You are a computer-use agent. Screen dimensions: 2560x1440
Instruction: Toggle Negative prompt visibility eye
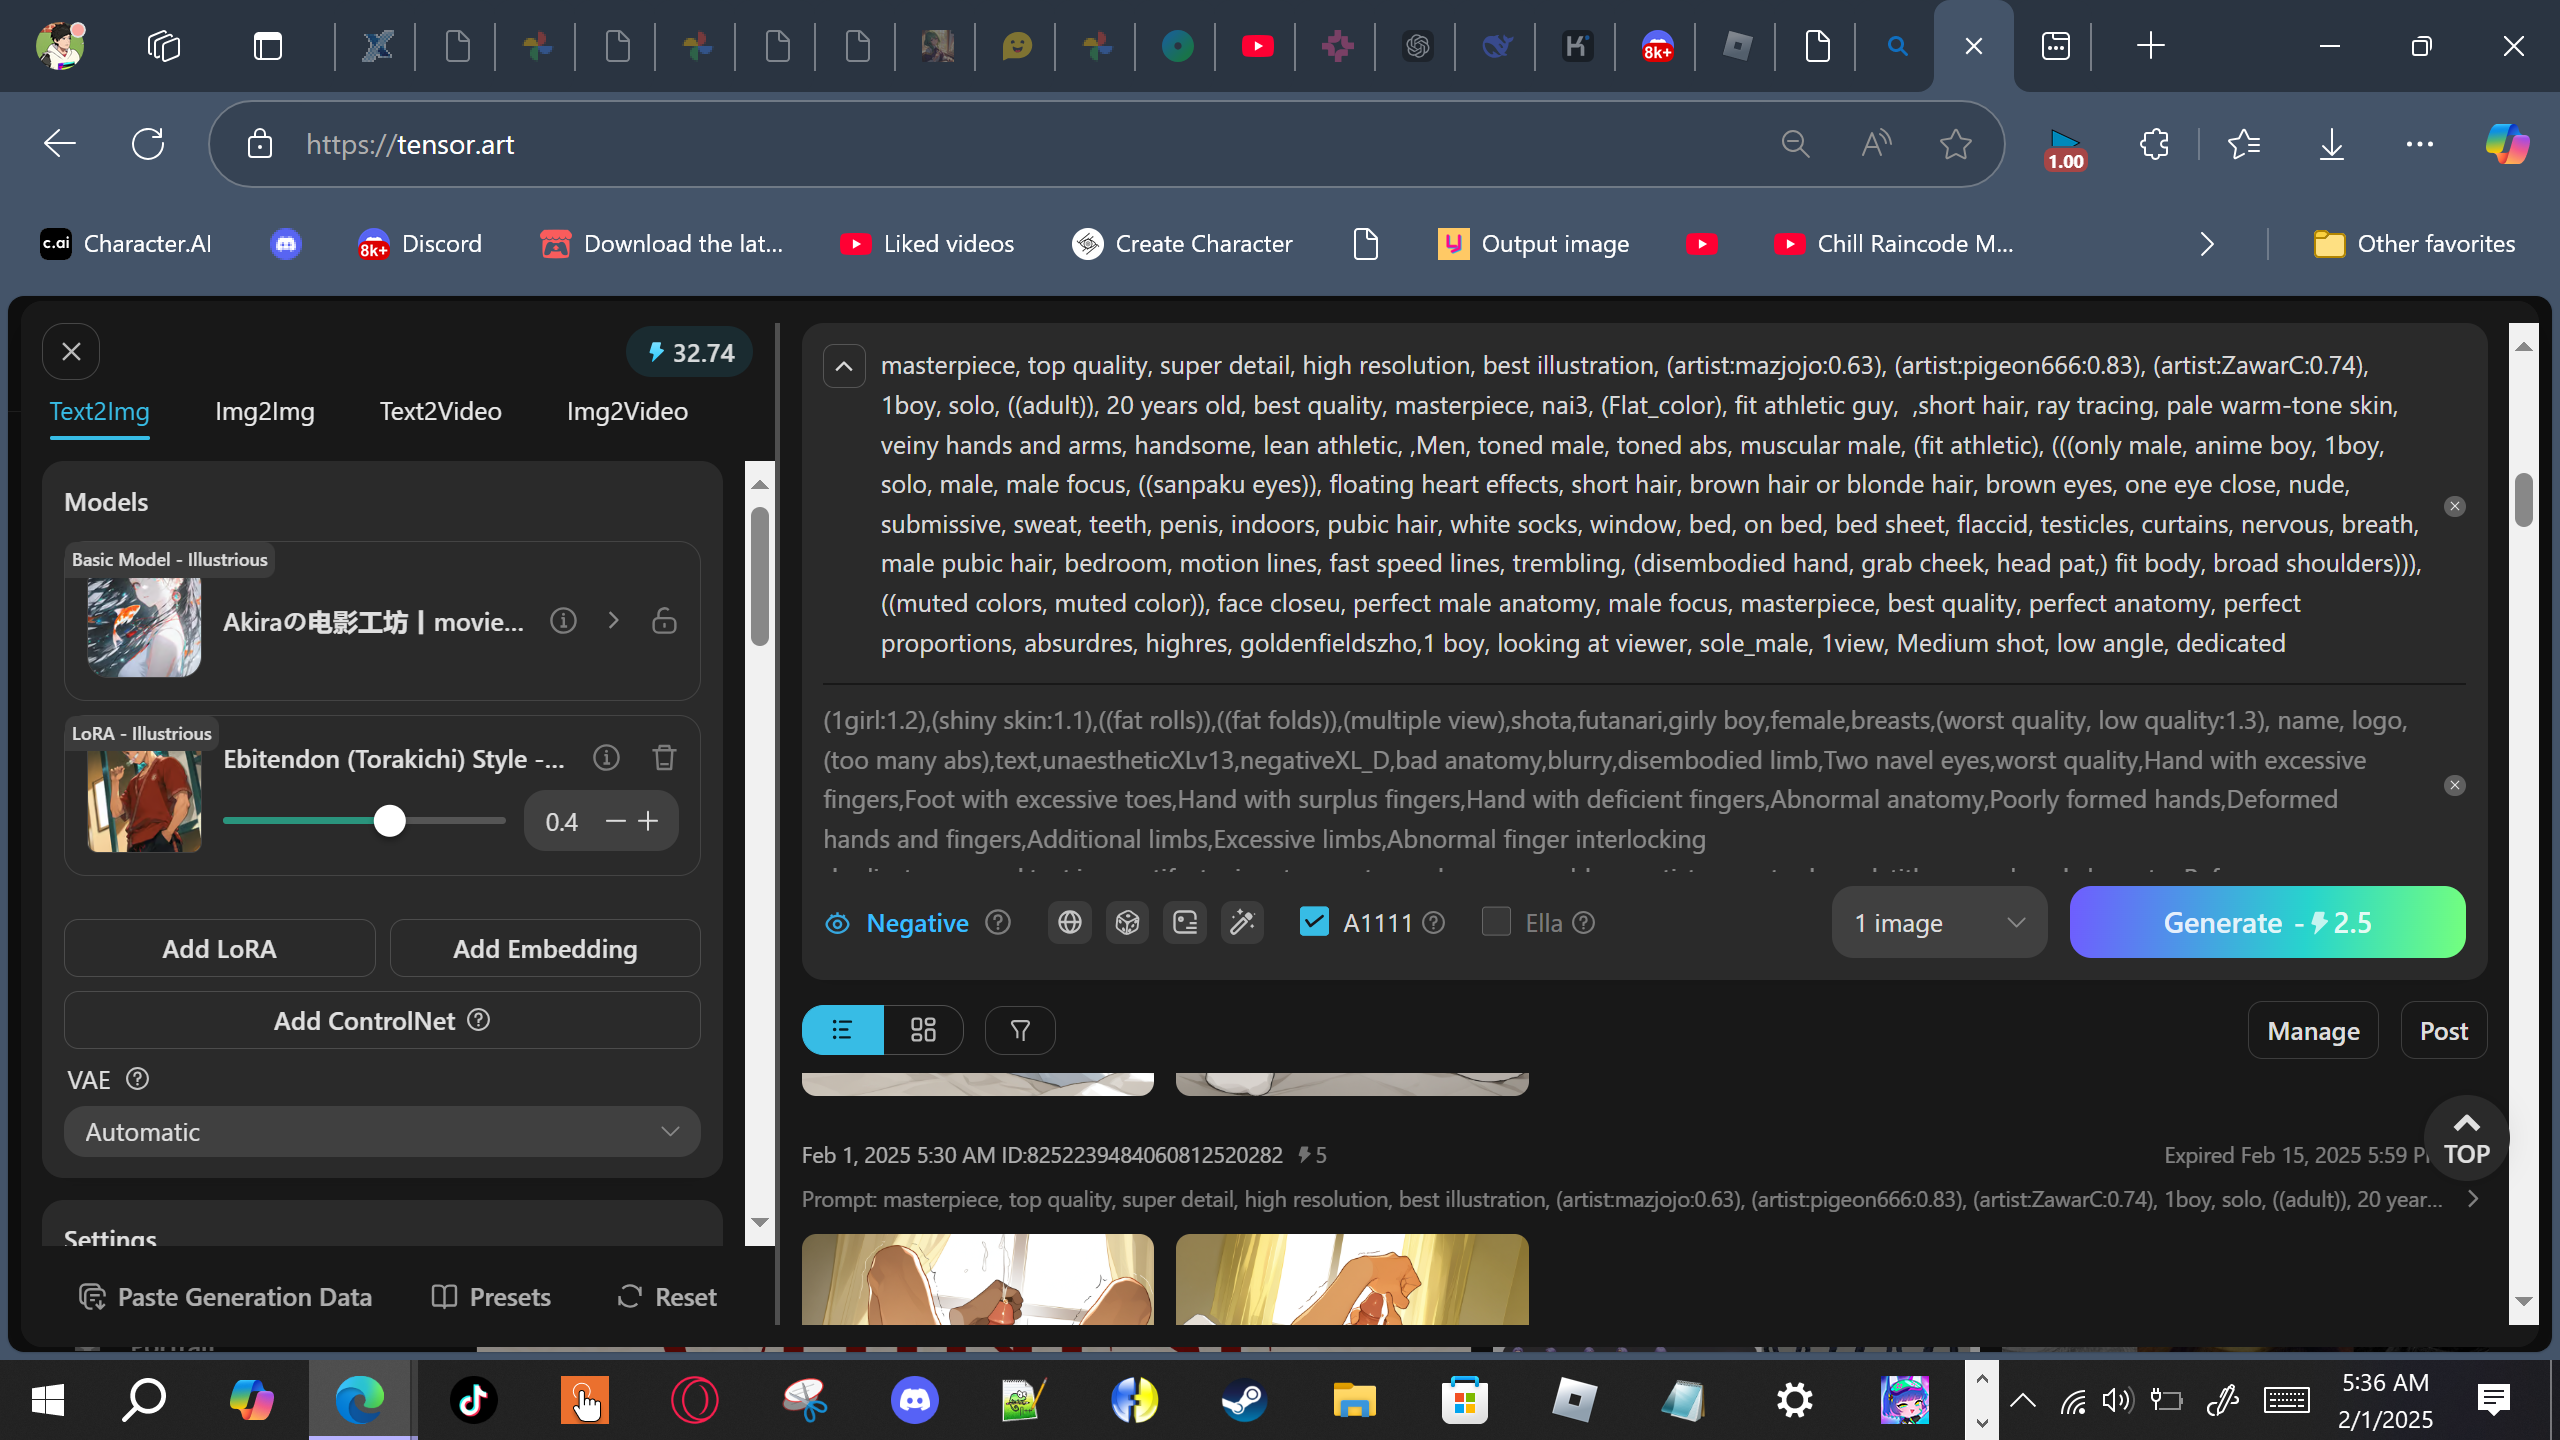pos(837,923)
